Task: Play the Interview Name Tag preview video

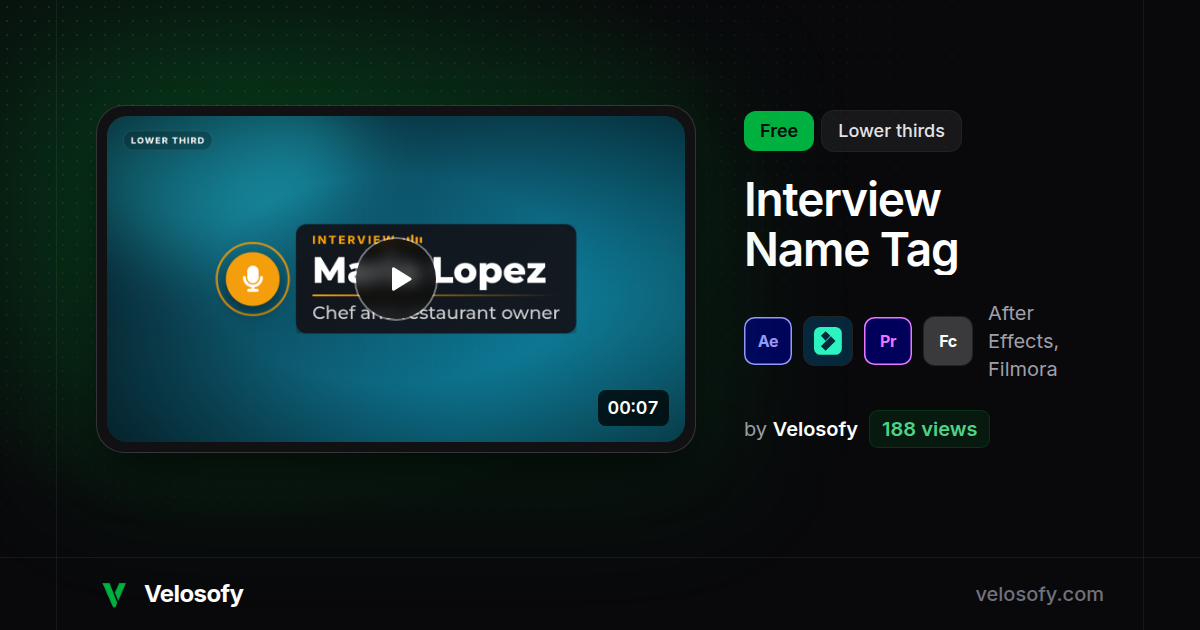Action: tap(396, 279)
